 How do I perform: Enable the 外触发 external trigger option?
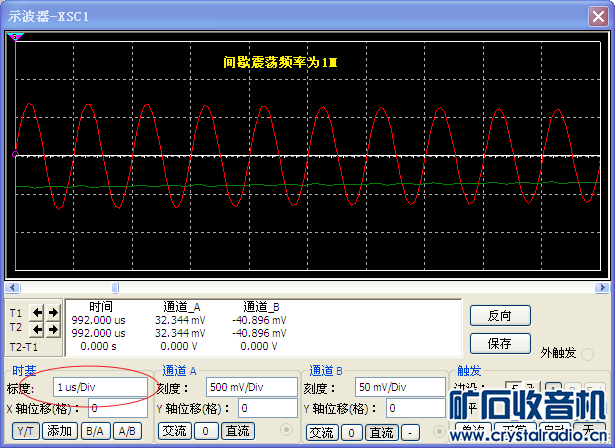(588, 354)
